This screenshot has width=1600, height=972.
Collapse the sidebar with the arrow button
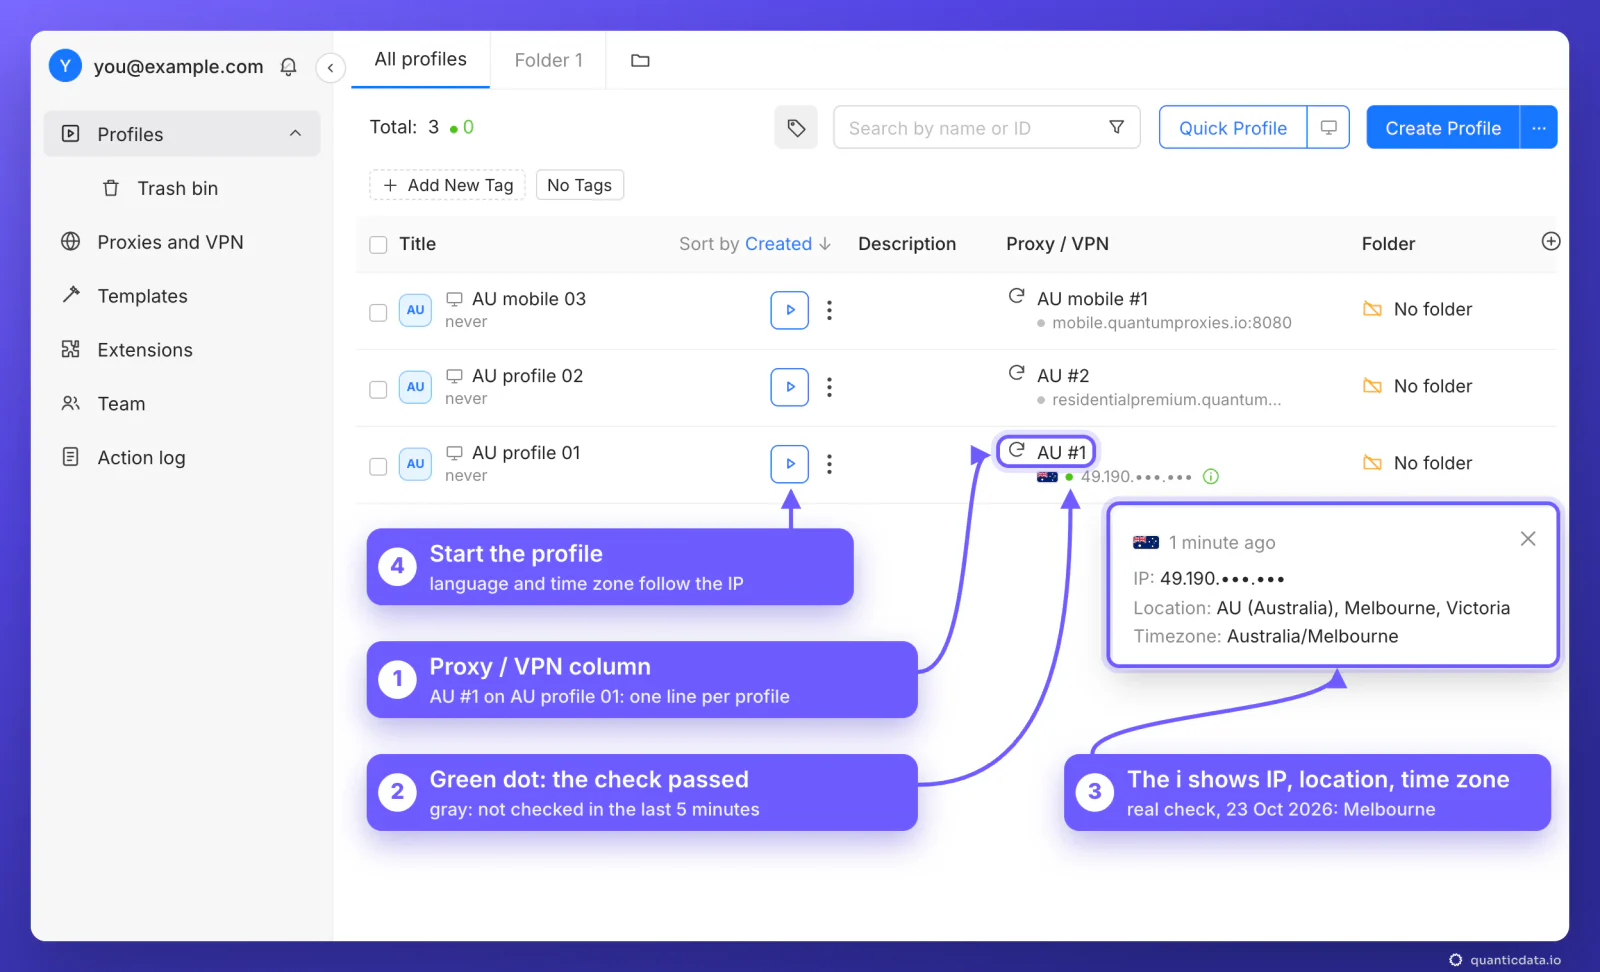pyautogui.click(x=331, y=67)
